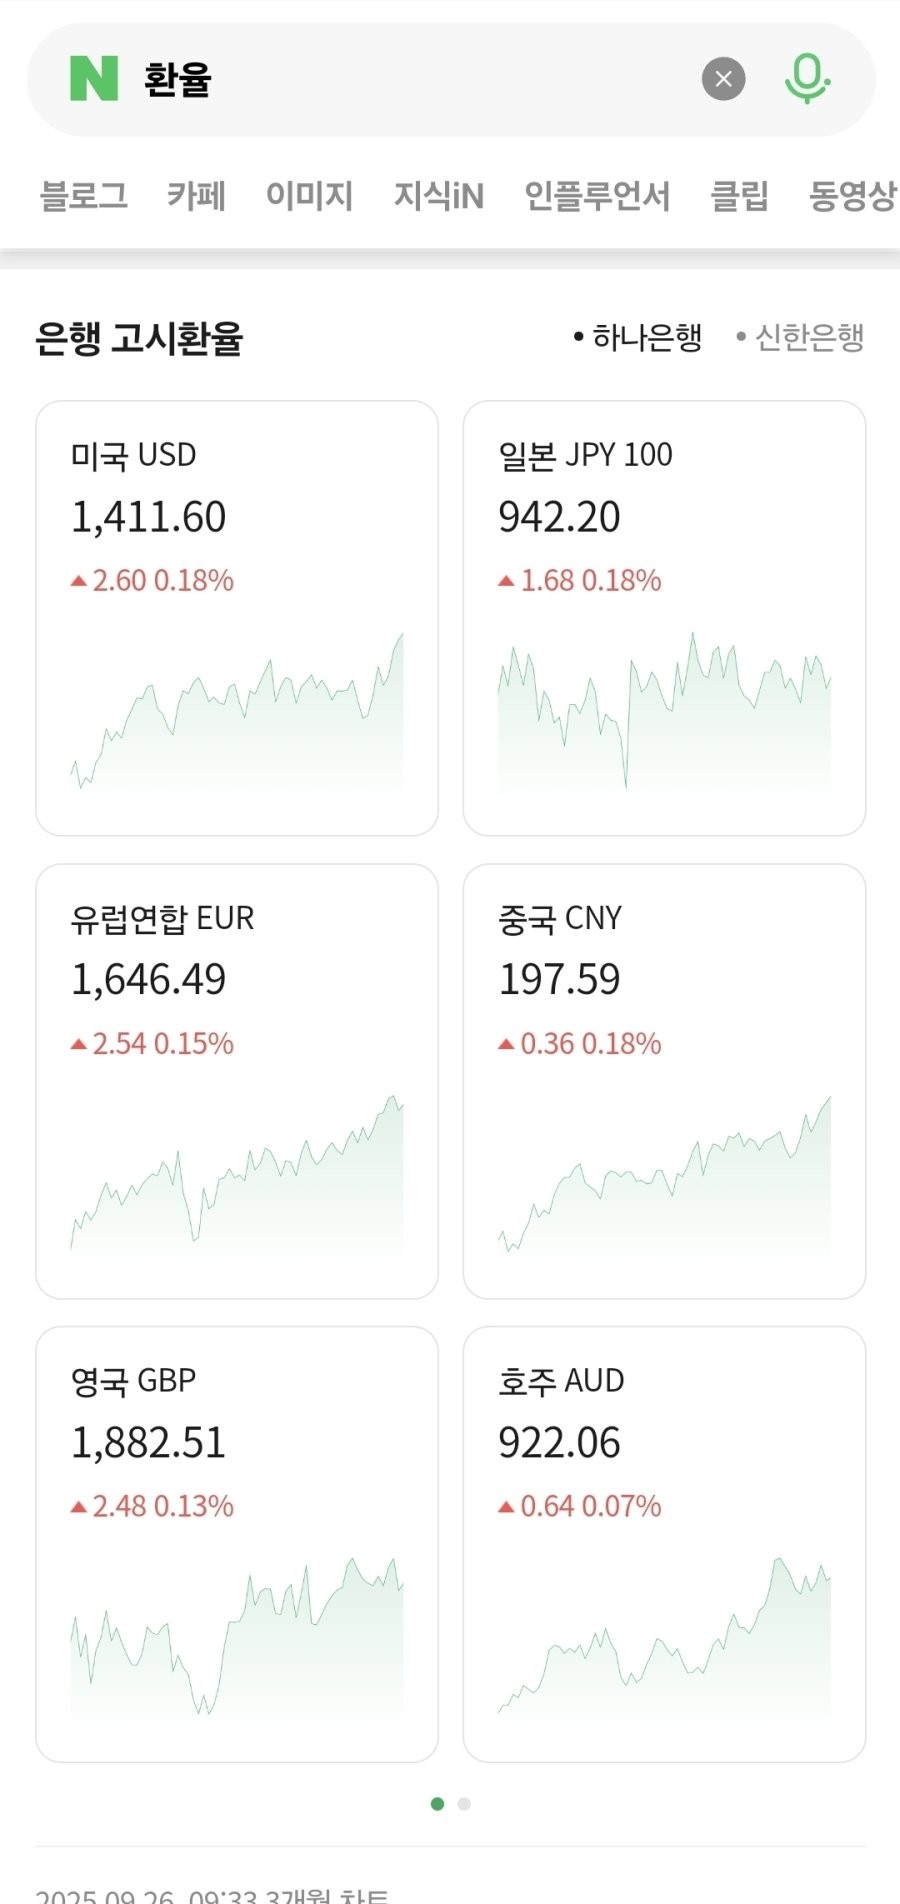900x1904 pixels.
Task: Switch exchange rate source to 신한은행
Action: click(x=801, y=338)
